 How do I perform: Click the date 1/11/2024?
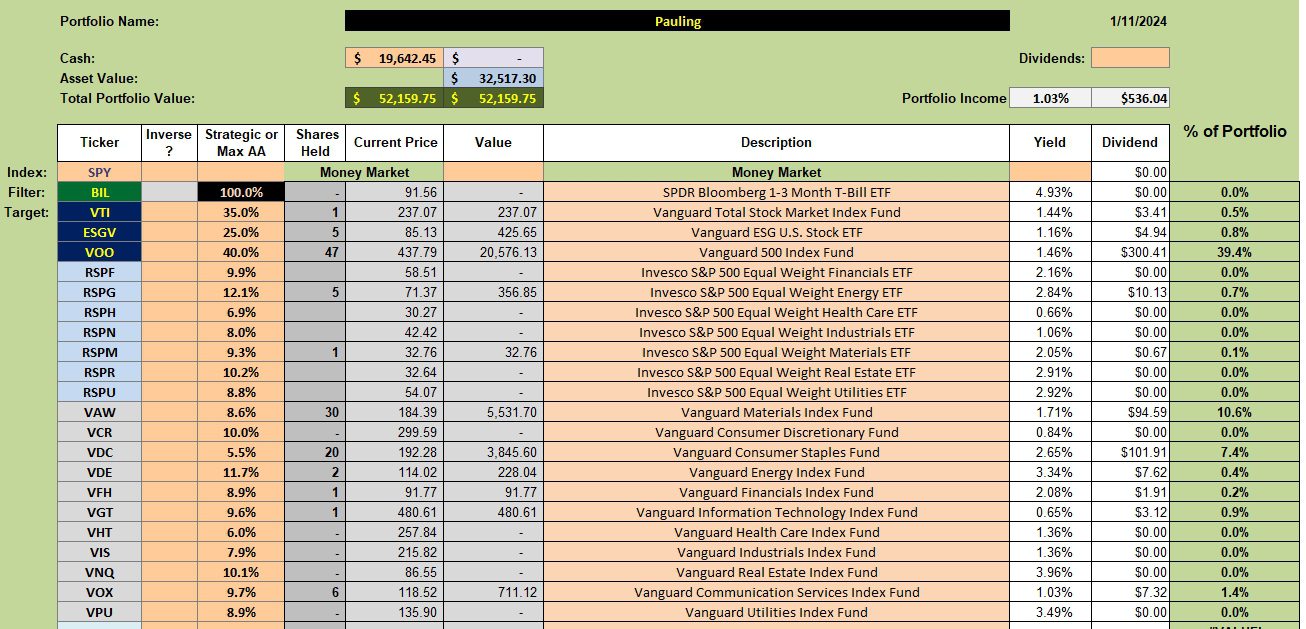[1138, 21]
